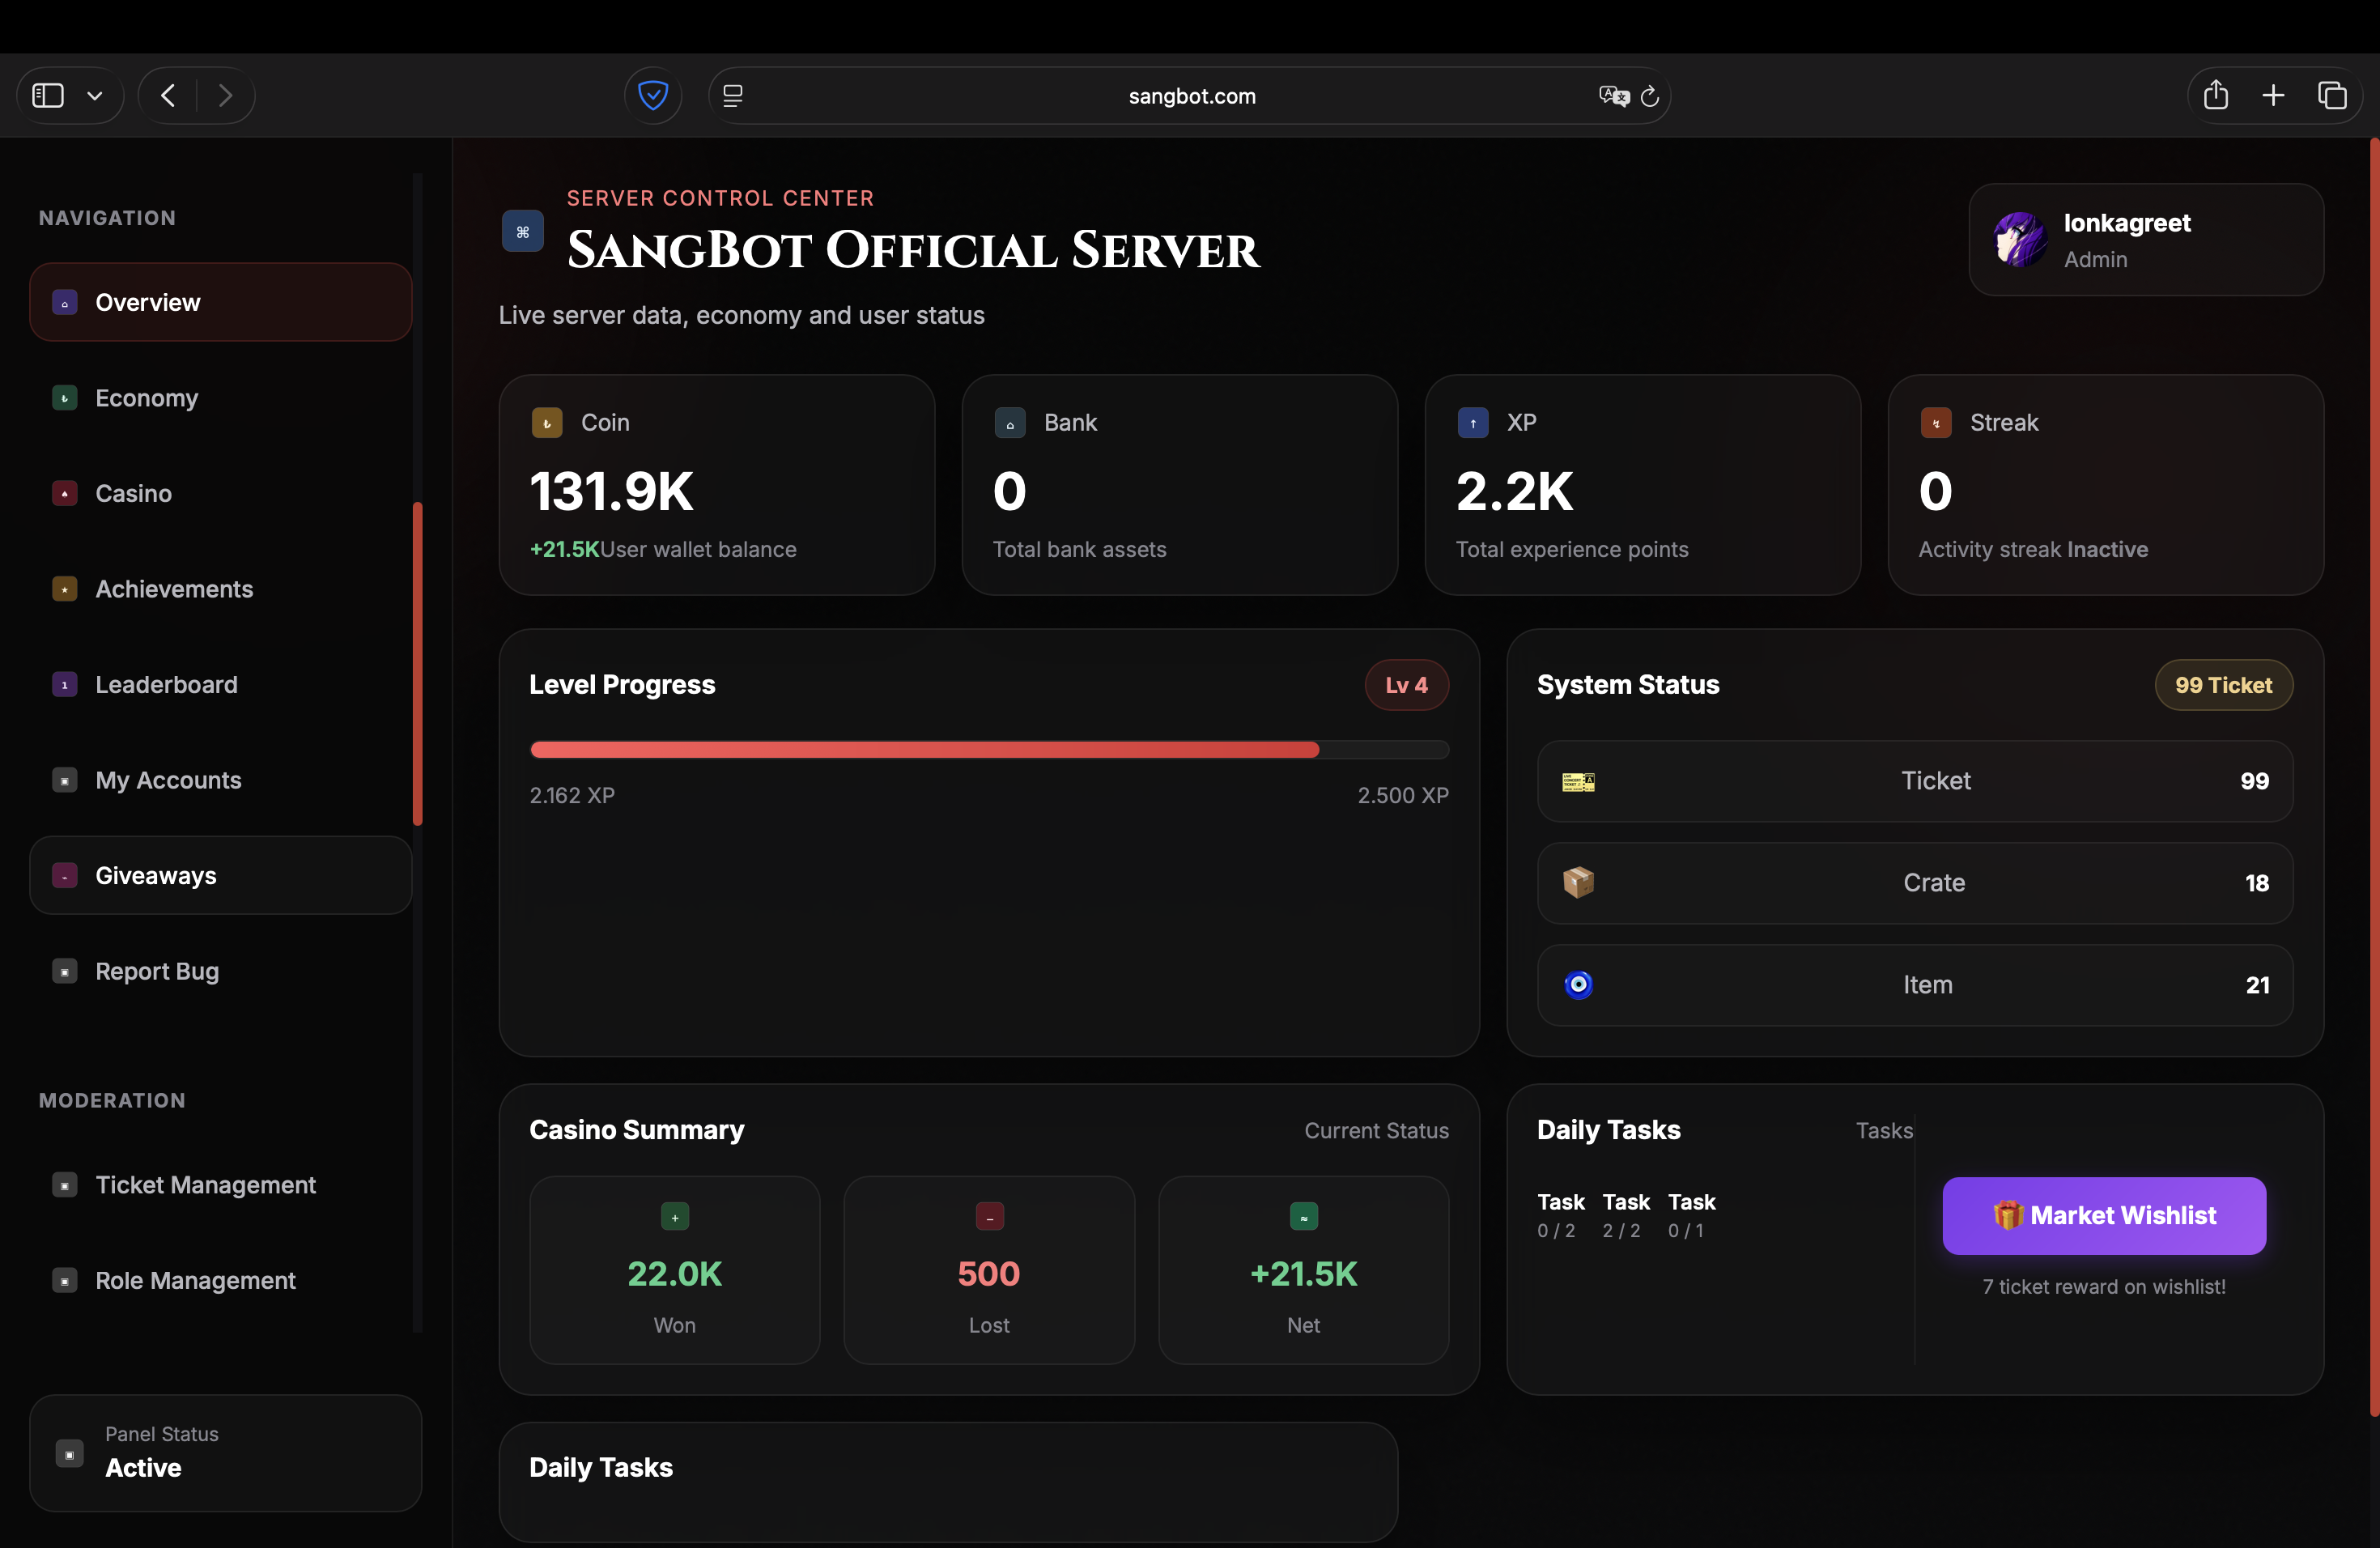Click the Safari privacy shield icon
This screenshot has height=1548, width=2380.
653,96
